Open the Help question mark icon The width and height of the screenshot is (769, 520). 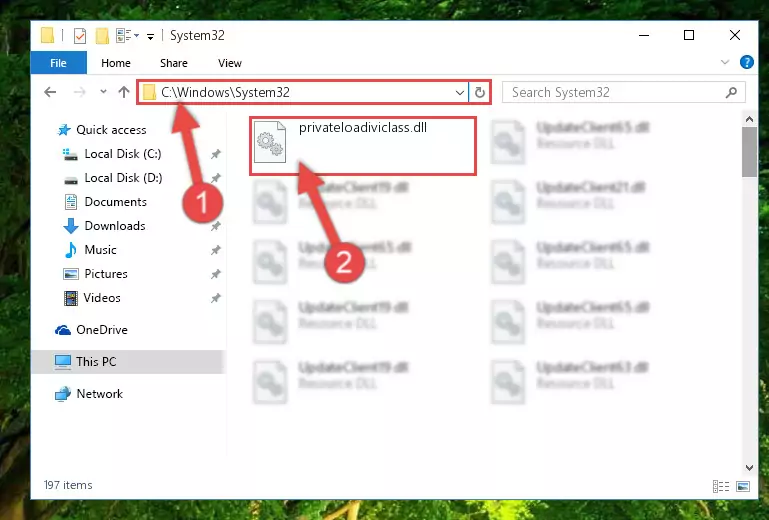[x=746, y=62]
